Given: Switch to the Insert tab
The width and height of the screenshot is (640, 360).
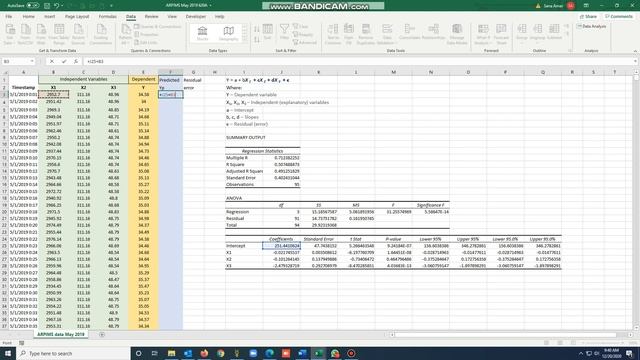Looking at the screenshot, I should point(49,17).
